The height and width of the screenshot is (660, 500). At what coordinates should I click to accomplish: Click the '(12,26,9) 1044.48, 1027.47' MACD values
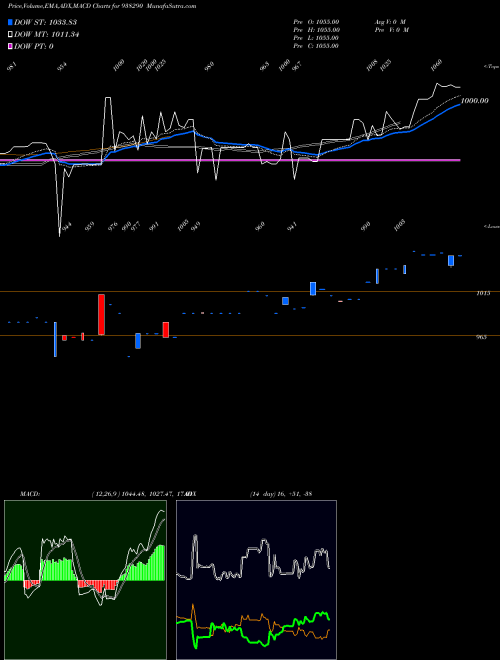pos(132,494)
